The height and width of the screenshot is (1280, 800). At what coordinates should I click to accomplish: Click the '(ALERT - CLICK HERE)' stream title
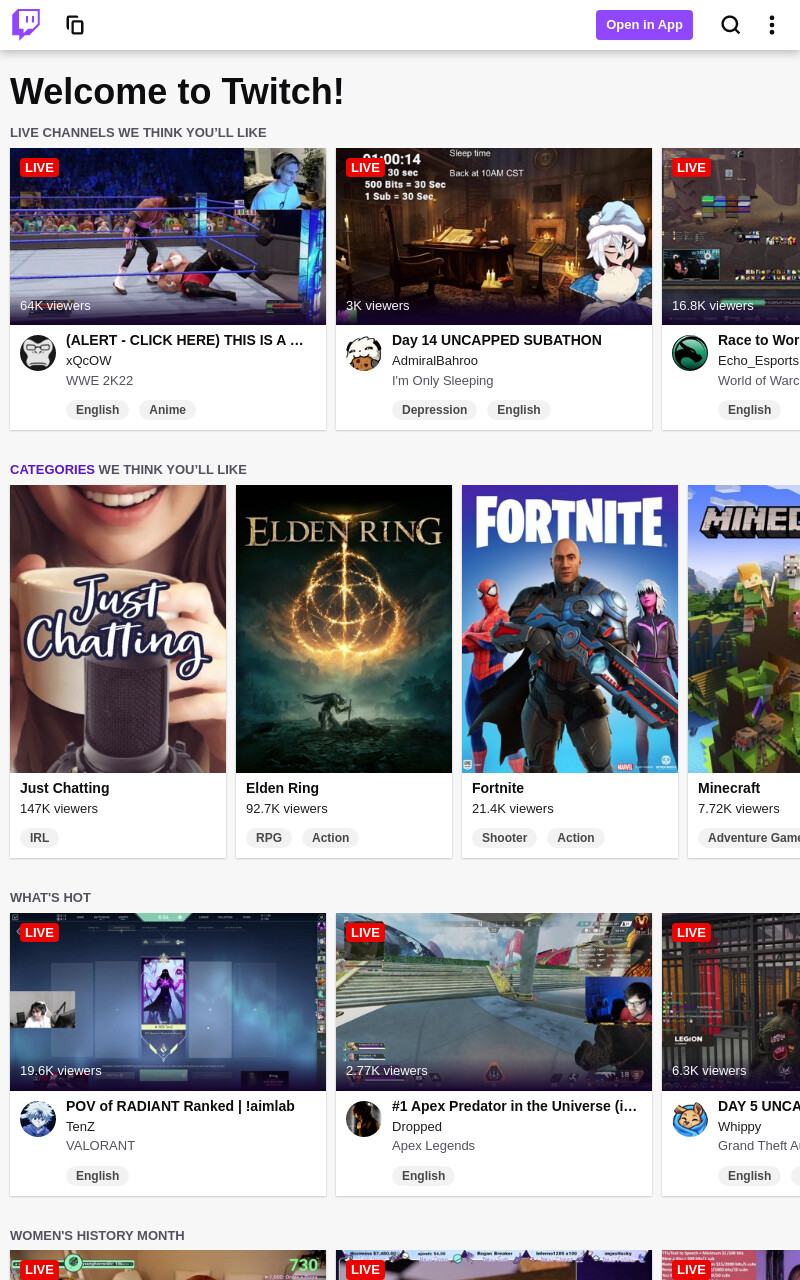click(185, 340)
